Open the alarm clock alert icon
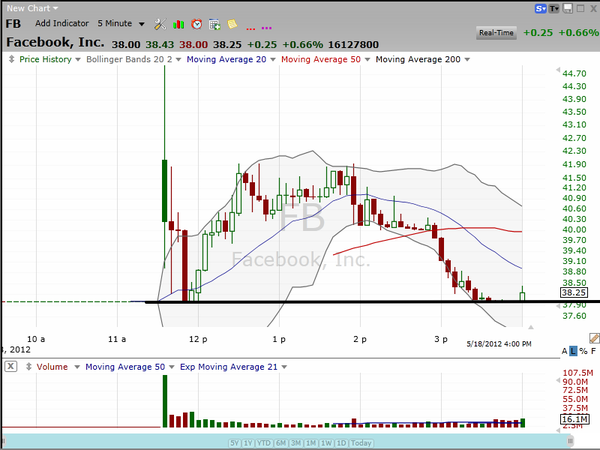Screen dimensions: 600x450 pos(197,23)
